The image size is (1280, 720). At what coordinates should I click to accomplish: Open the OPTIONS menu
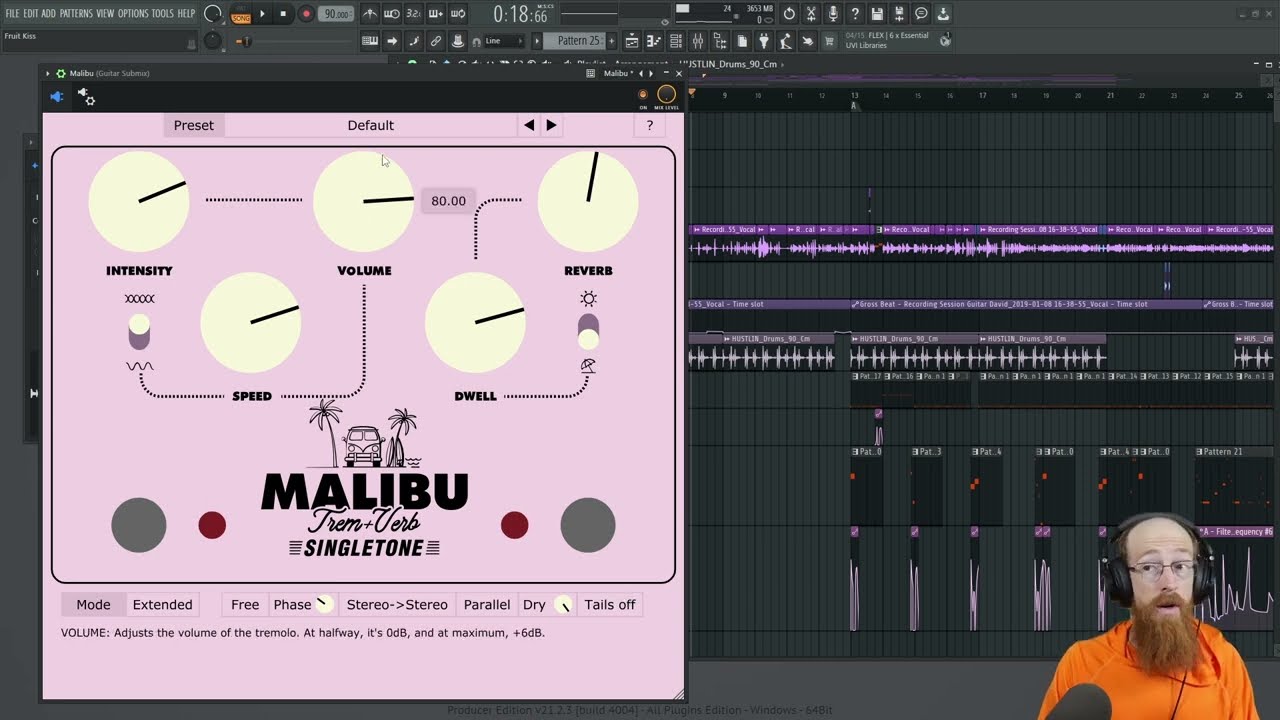click(x=133, y=14)
